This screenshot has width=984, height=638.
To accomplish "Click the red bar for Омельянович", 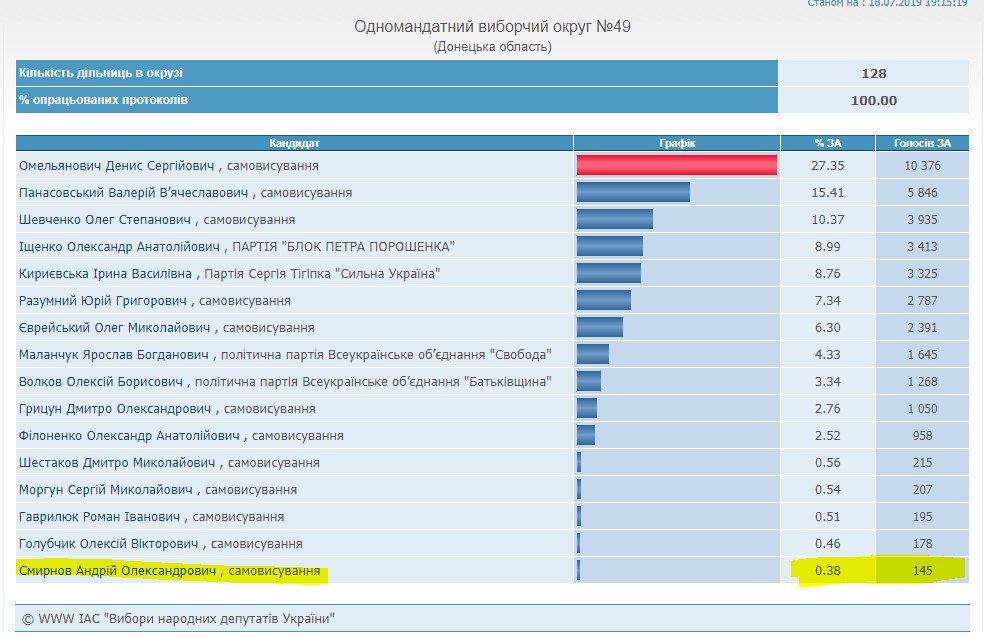I will pyautogui.click(x=676, y=165).
